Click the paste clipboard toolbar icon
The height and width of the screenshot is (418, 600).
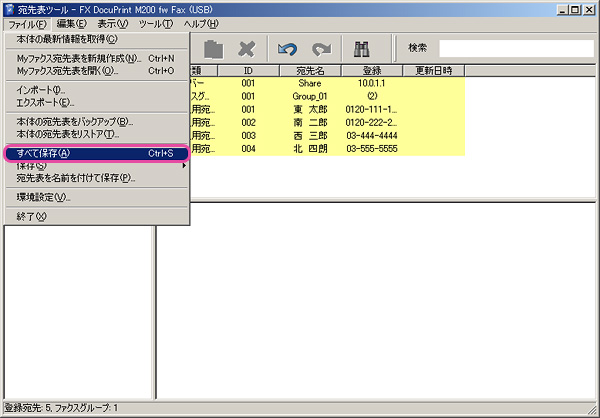tap(213, 48)
